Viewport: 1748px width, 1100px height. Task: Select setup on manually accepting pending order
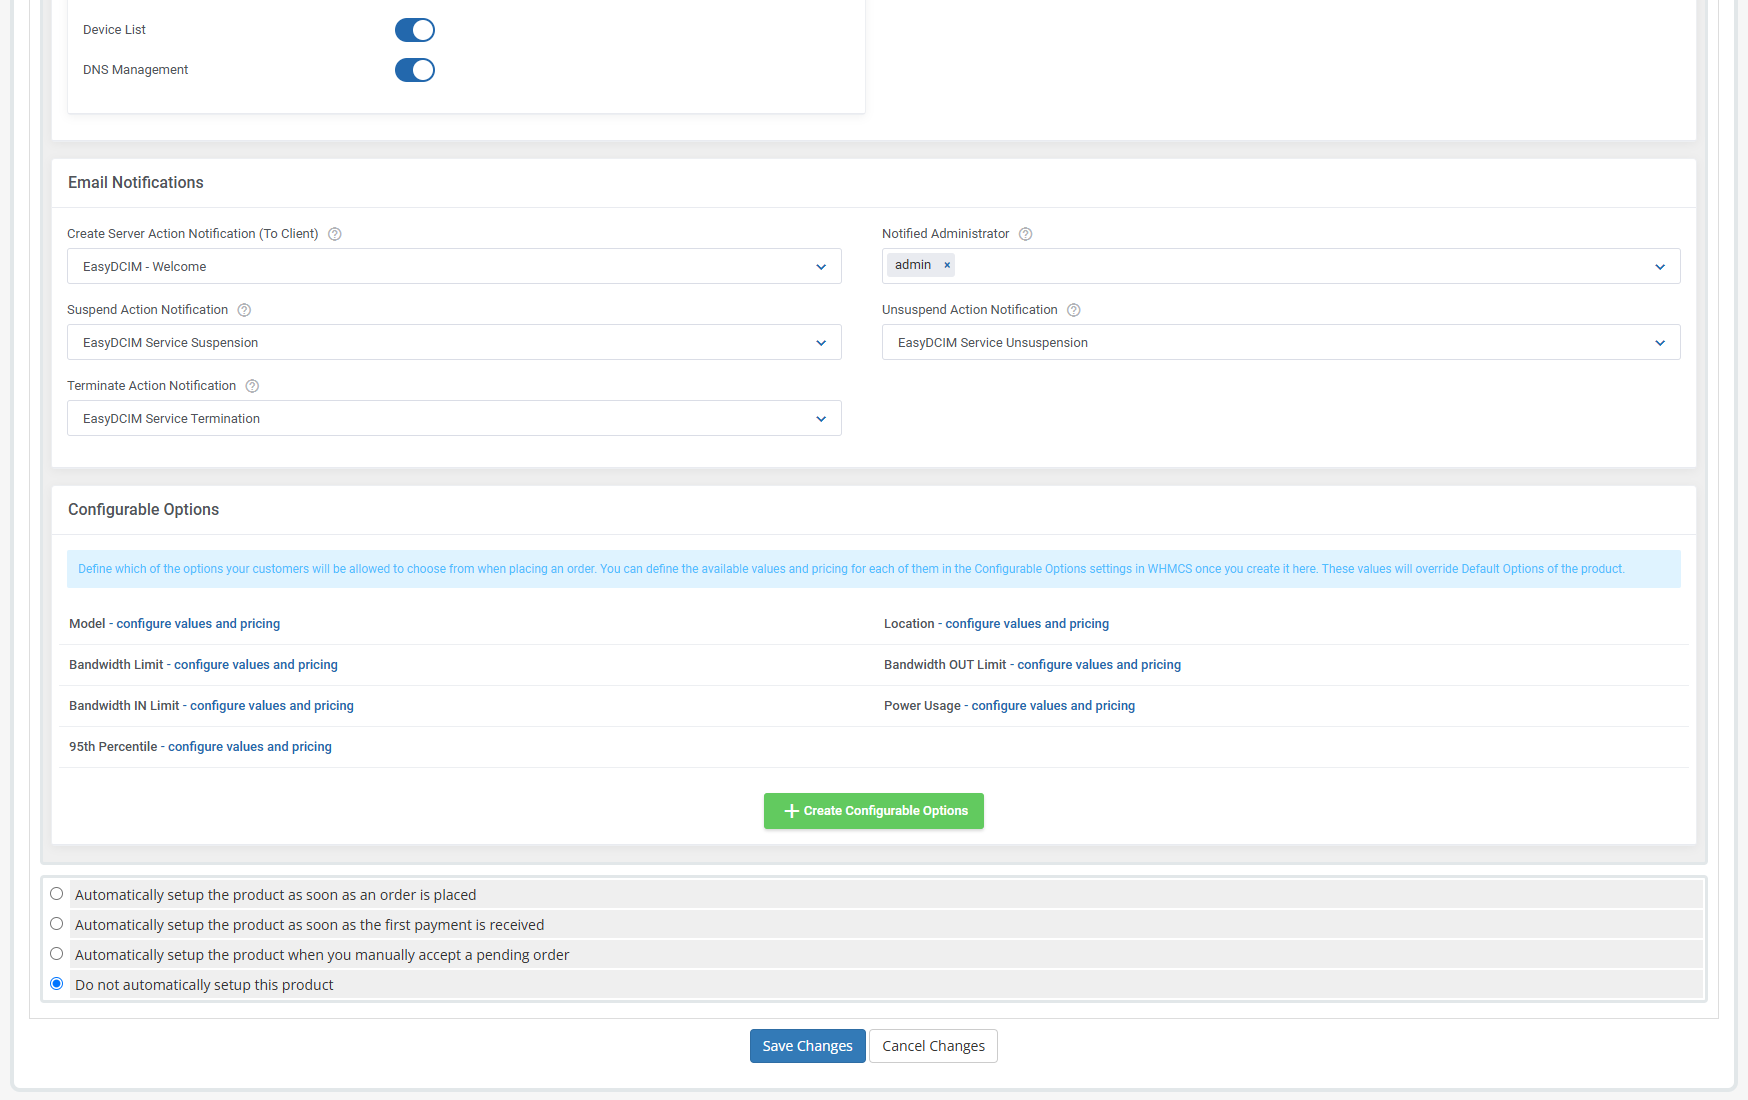(x=57, y=954)
